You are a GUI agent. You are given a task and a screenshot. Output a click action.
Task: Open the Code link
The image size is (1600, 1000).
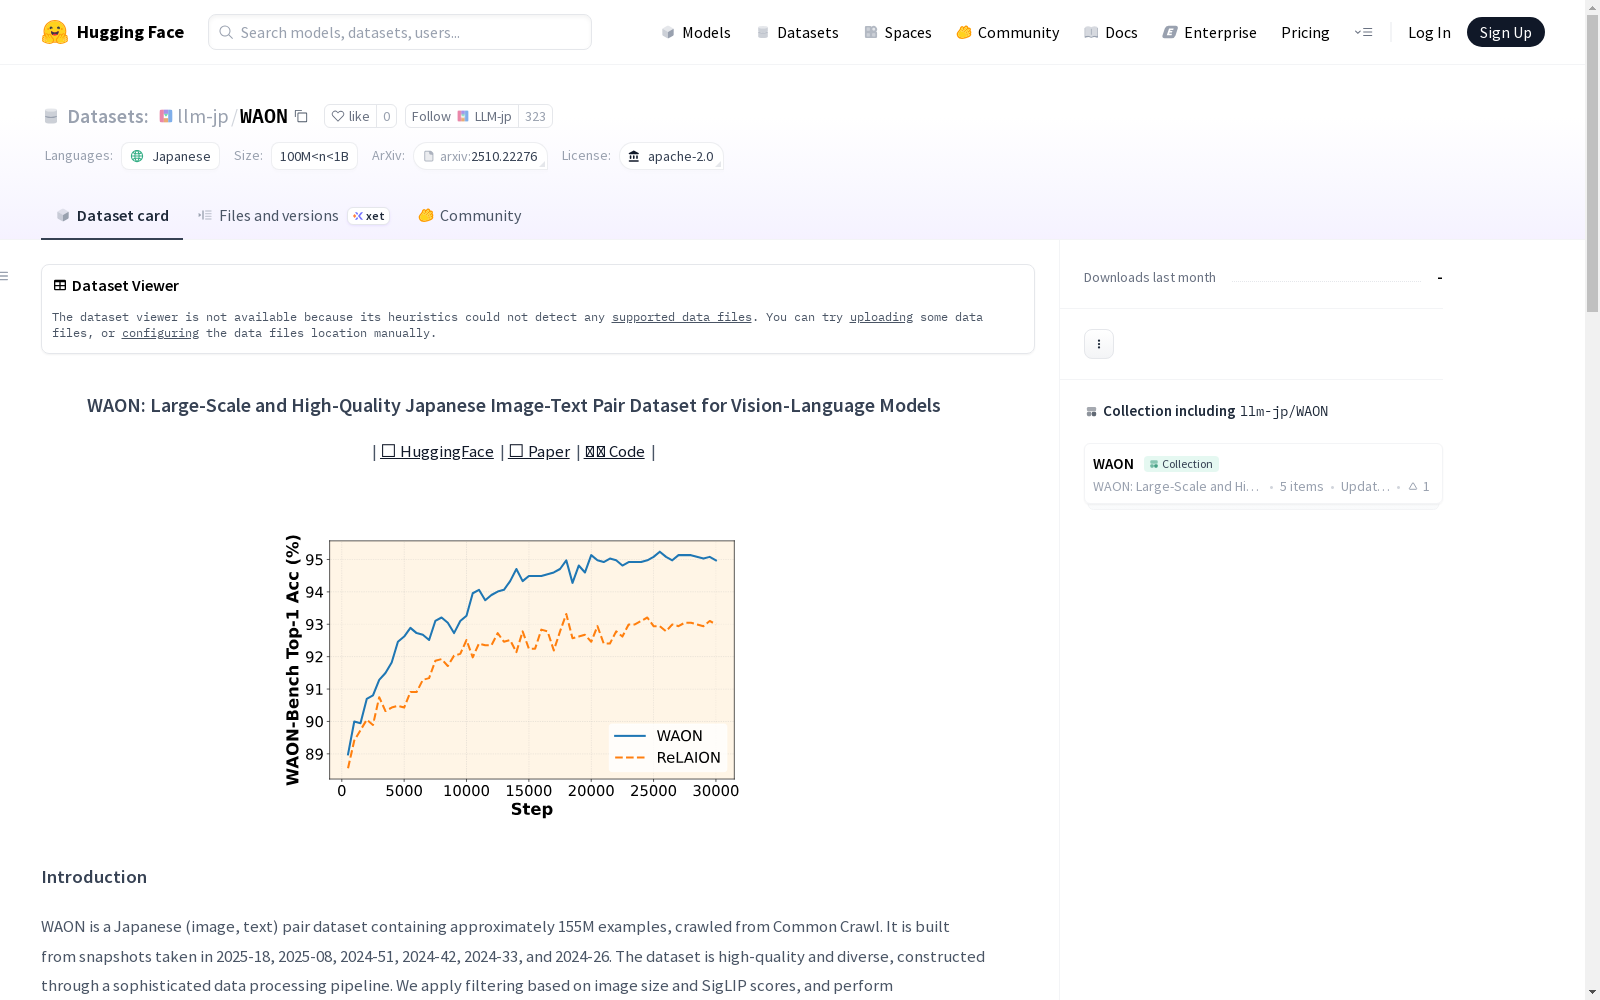tap(615, 452)
